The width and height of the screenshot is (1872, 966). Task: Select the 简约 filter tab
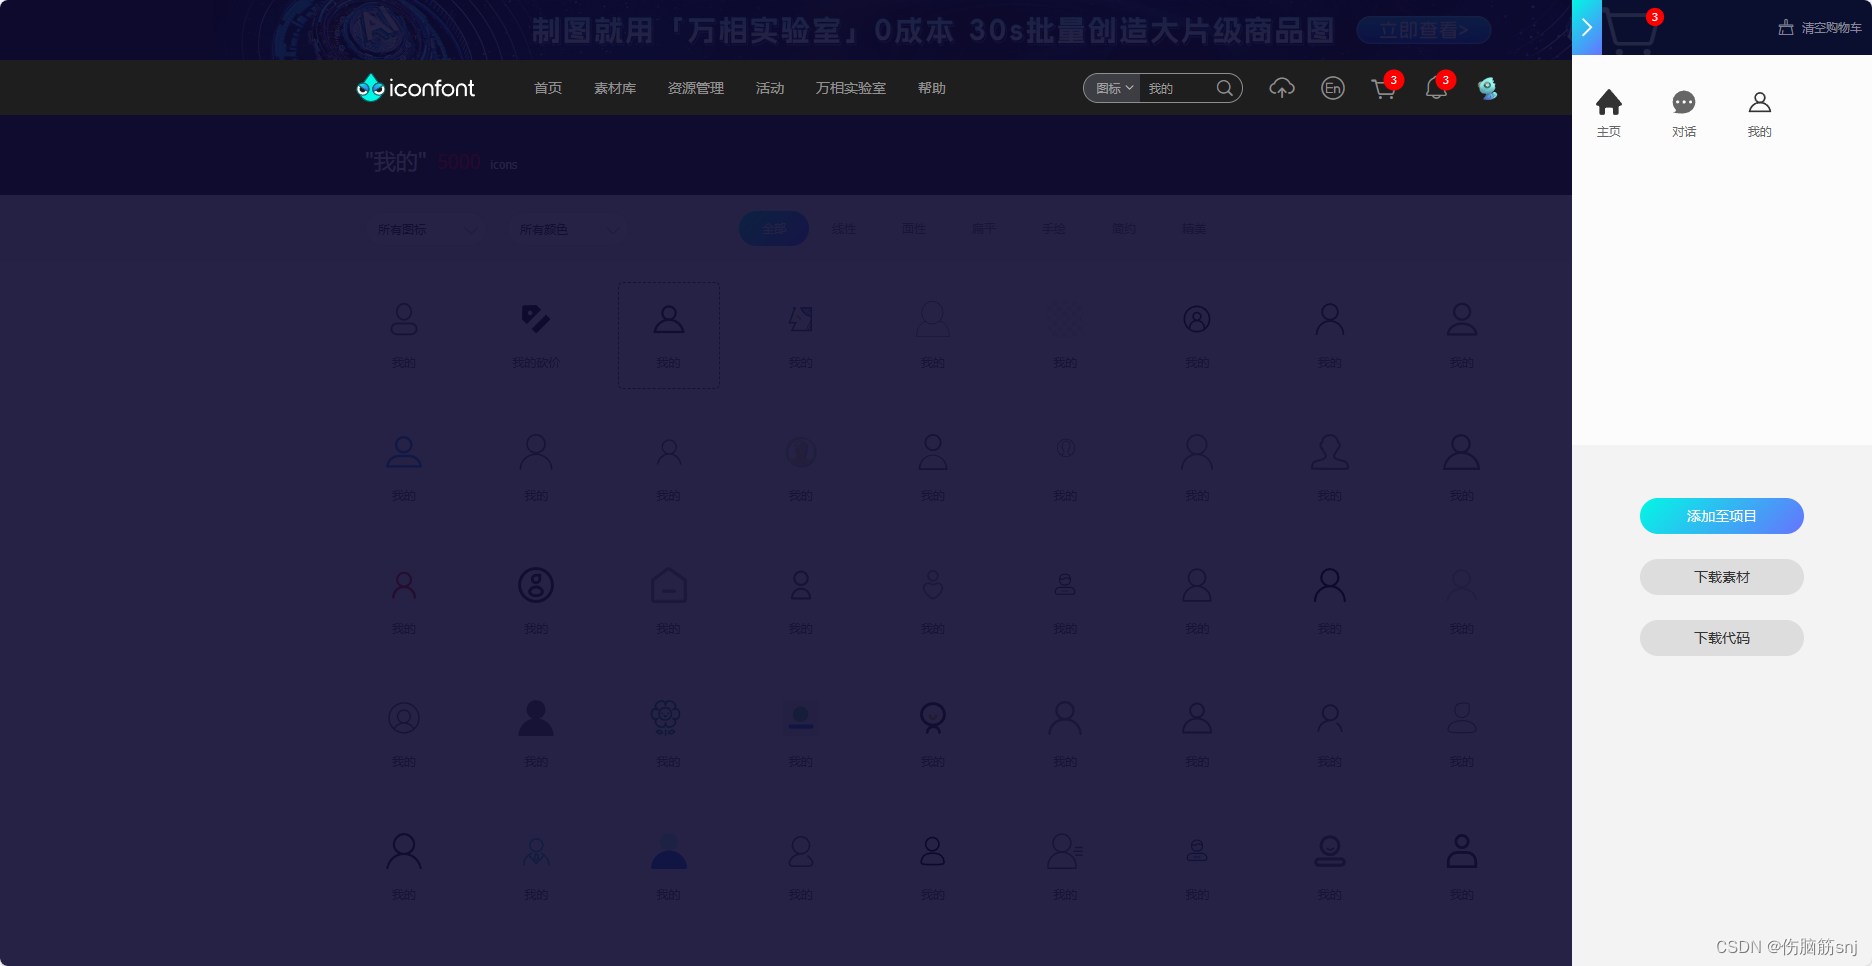1124,229
